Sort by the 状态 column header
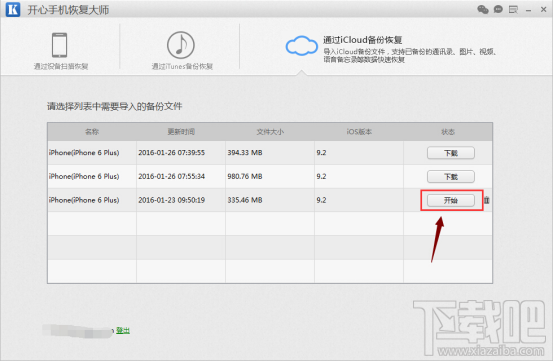The image size is (553, 361). (448, 132)
